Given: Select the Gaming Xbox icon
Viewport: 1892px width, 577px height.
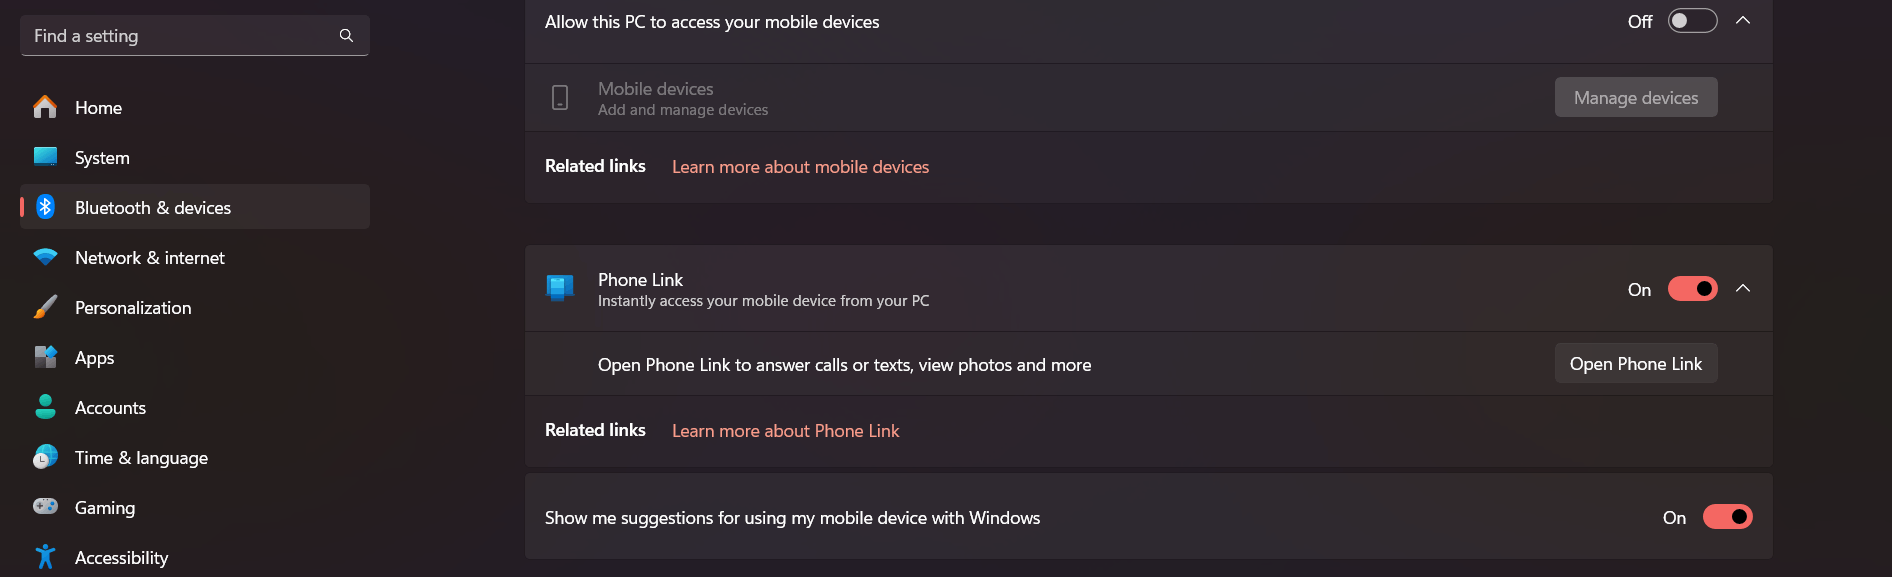Looking at the screenshot, I should (x=45, y=507).
